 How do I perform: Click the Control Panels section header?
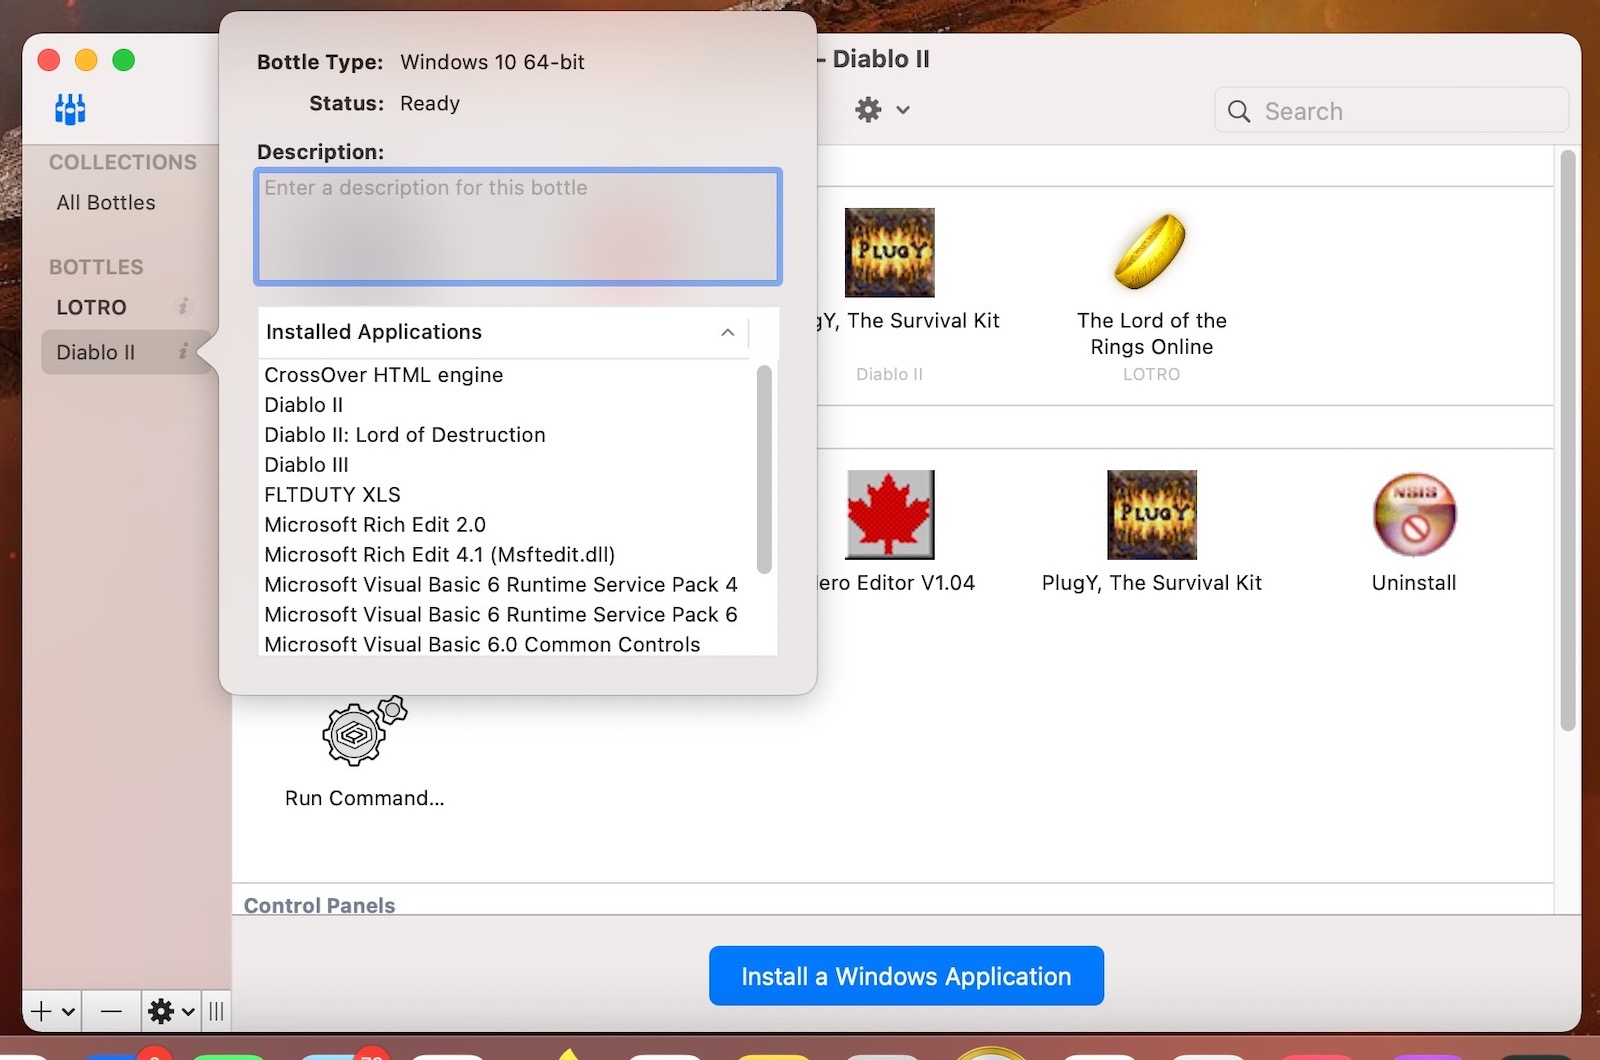coord(320,905)
